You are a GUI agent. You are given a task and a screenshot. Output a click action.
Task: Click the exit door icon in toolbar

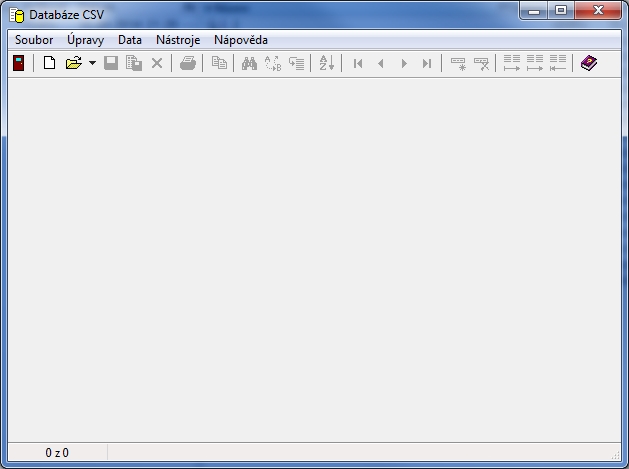point(18,63)
